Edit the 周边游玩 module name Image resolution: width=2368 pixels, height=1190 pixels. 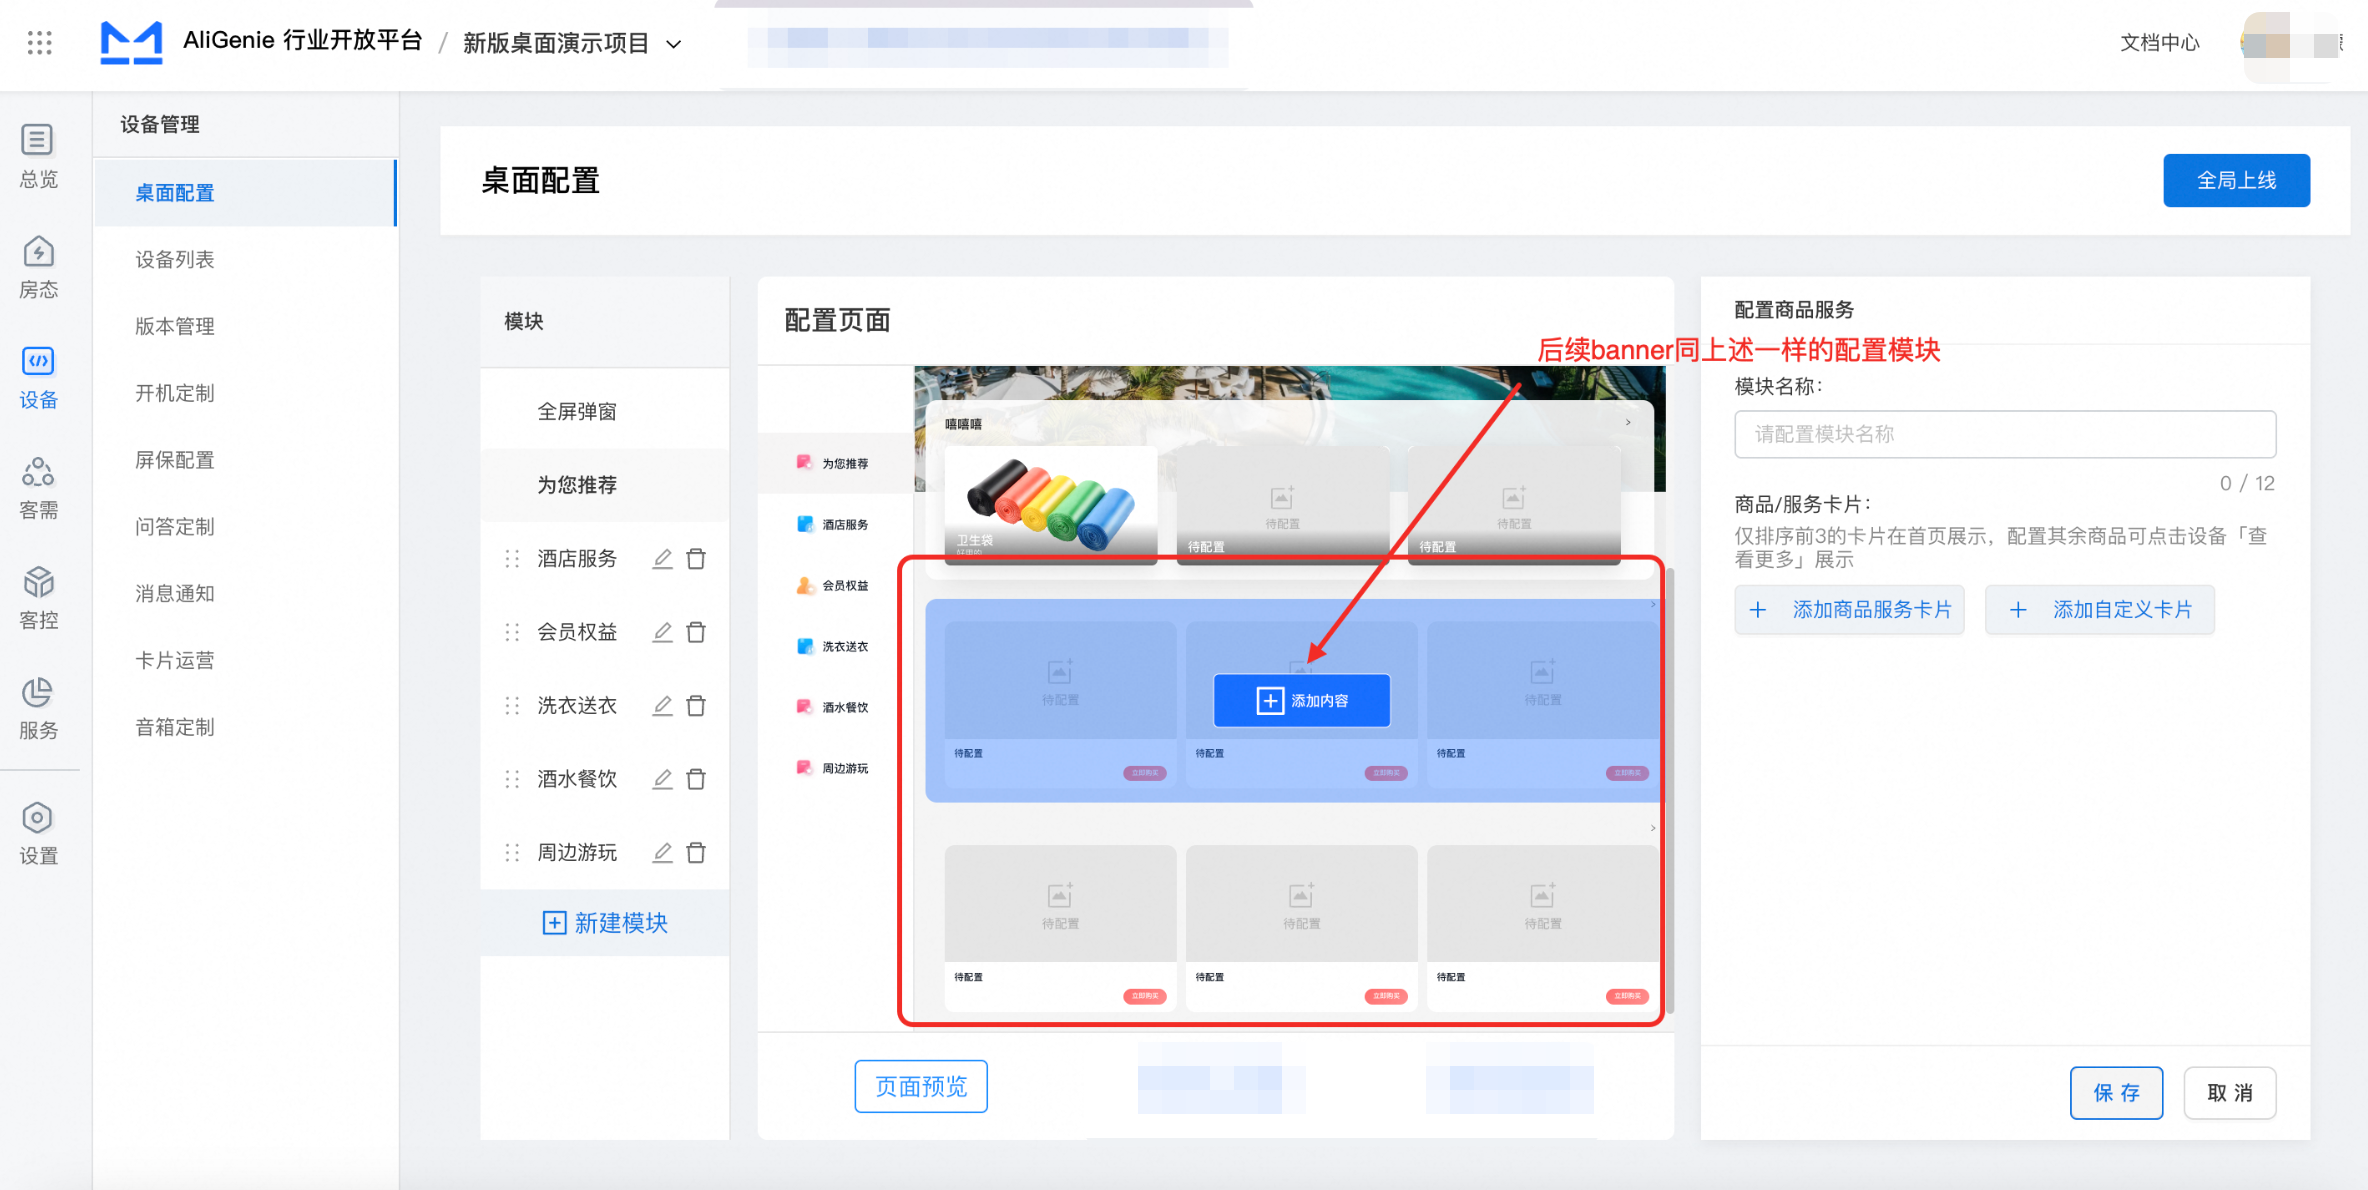[662, 853]
